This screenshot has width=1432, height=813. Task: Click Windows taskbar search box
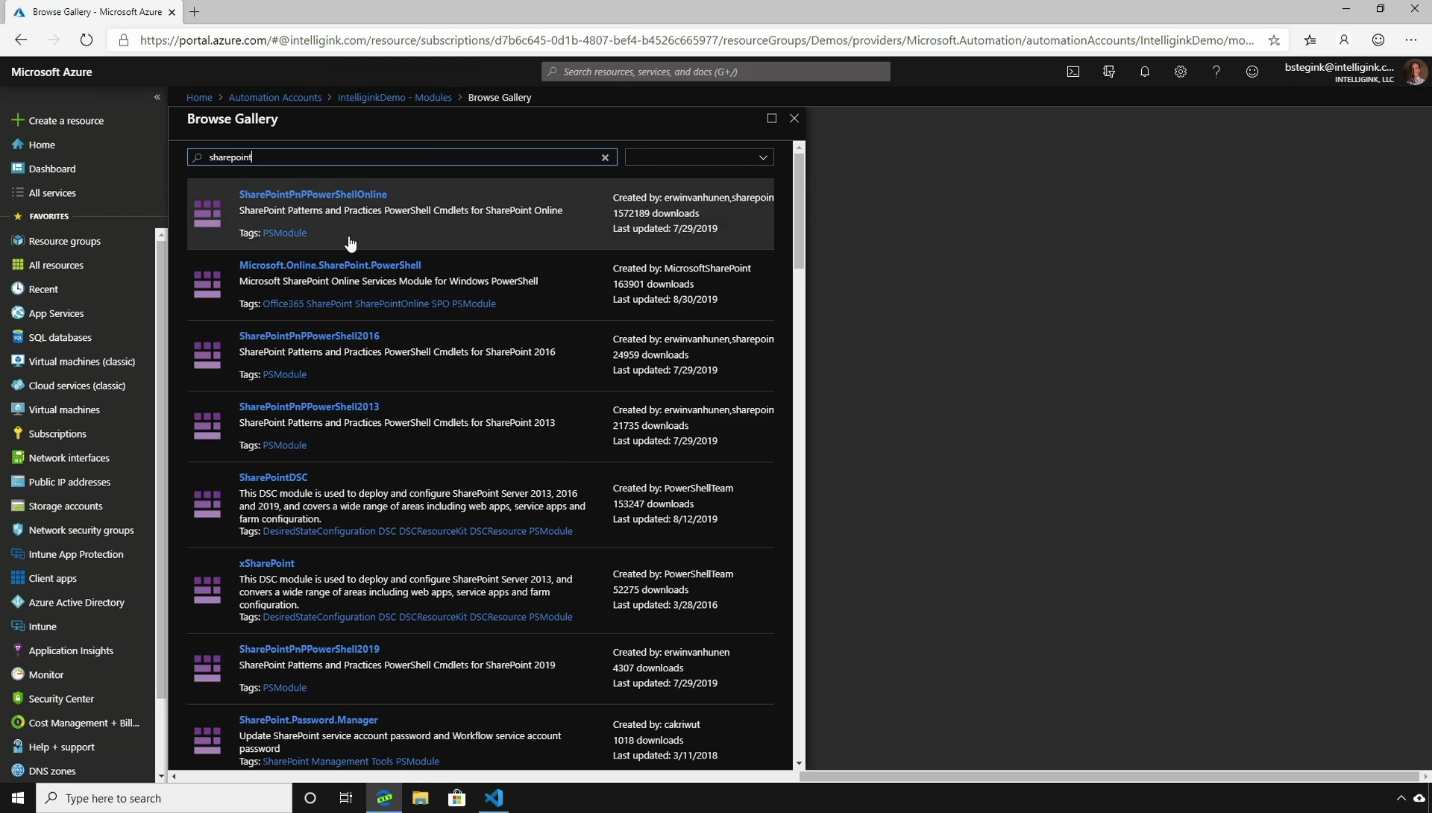point(164,798)
